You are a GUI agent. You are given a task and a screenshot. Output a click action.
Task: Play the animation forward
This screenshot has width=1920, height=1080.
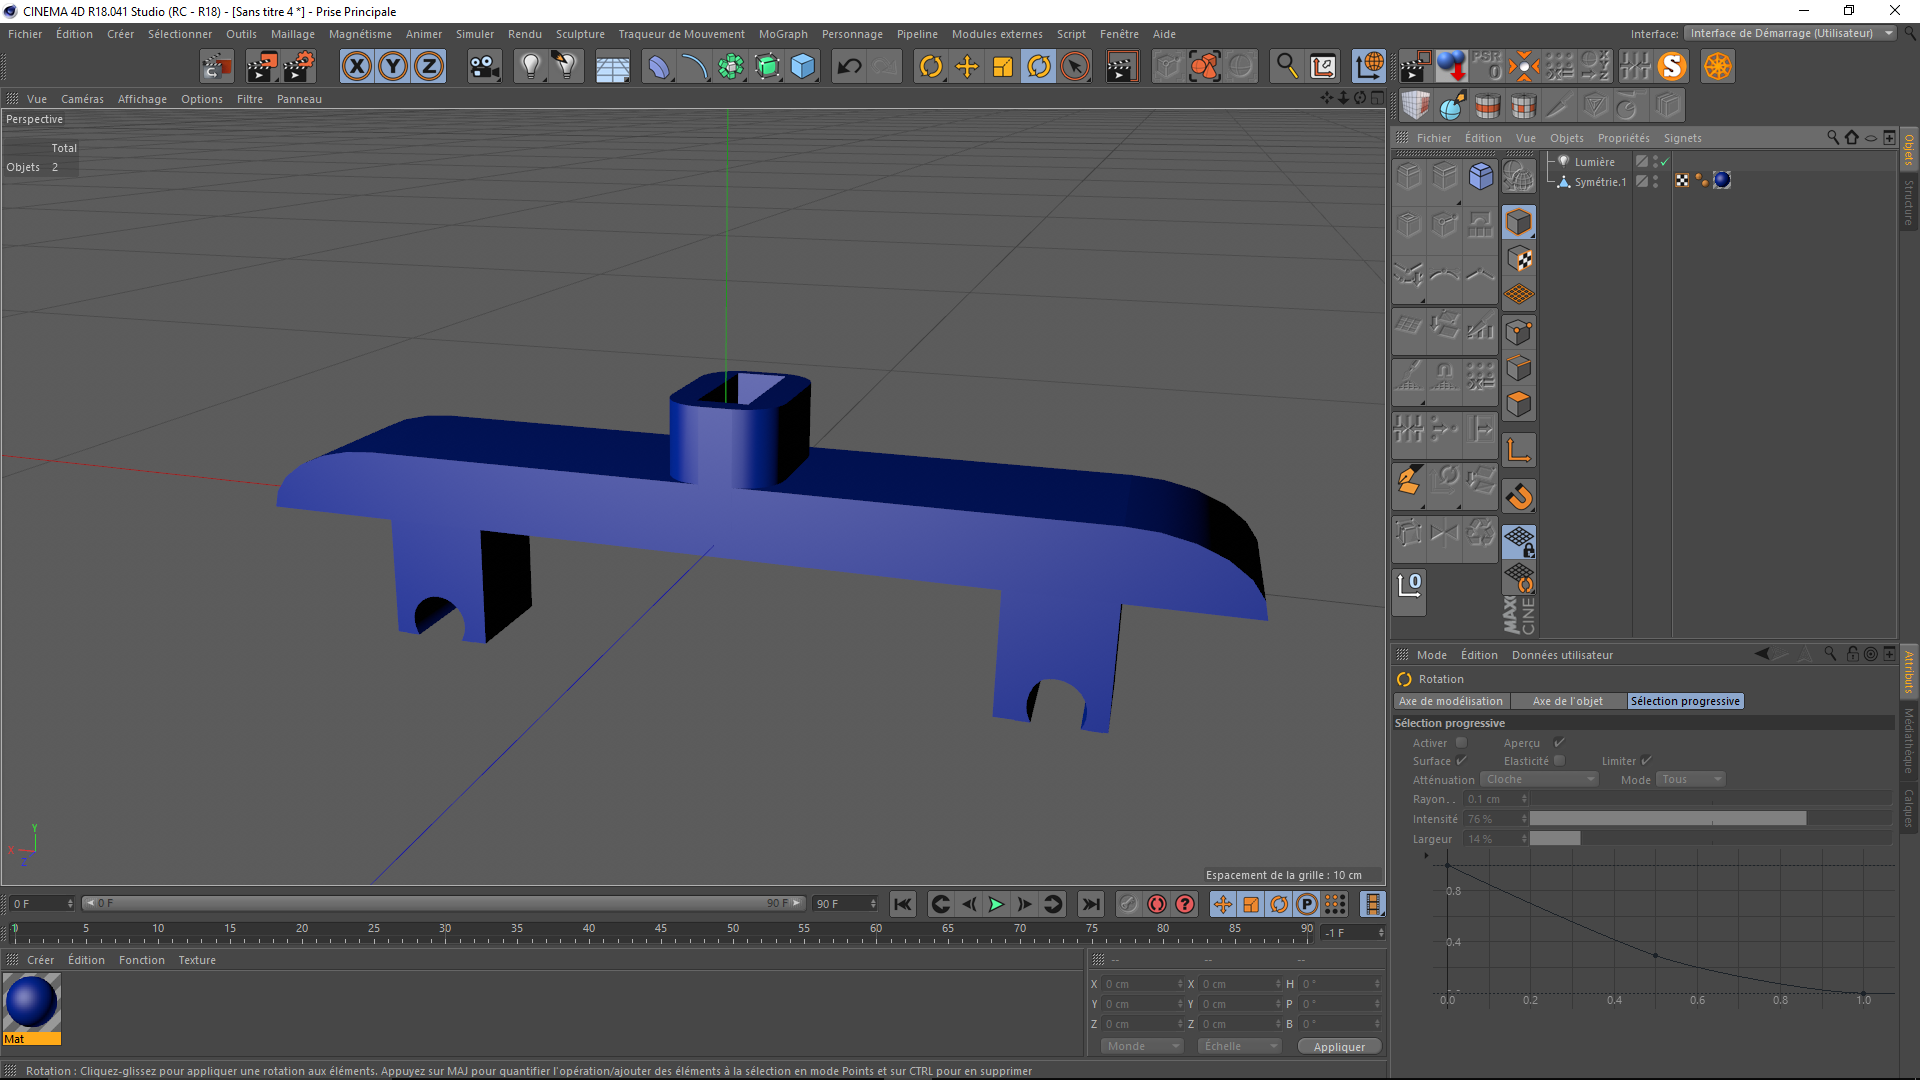pyautogui.click(x=996, y=904)
